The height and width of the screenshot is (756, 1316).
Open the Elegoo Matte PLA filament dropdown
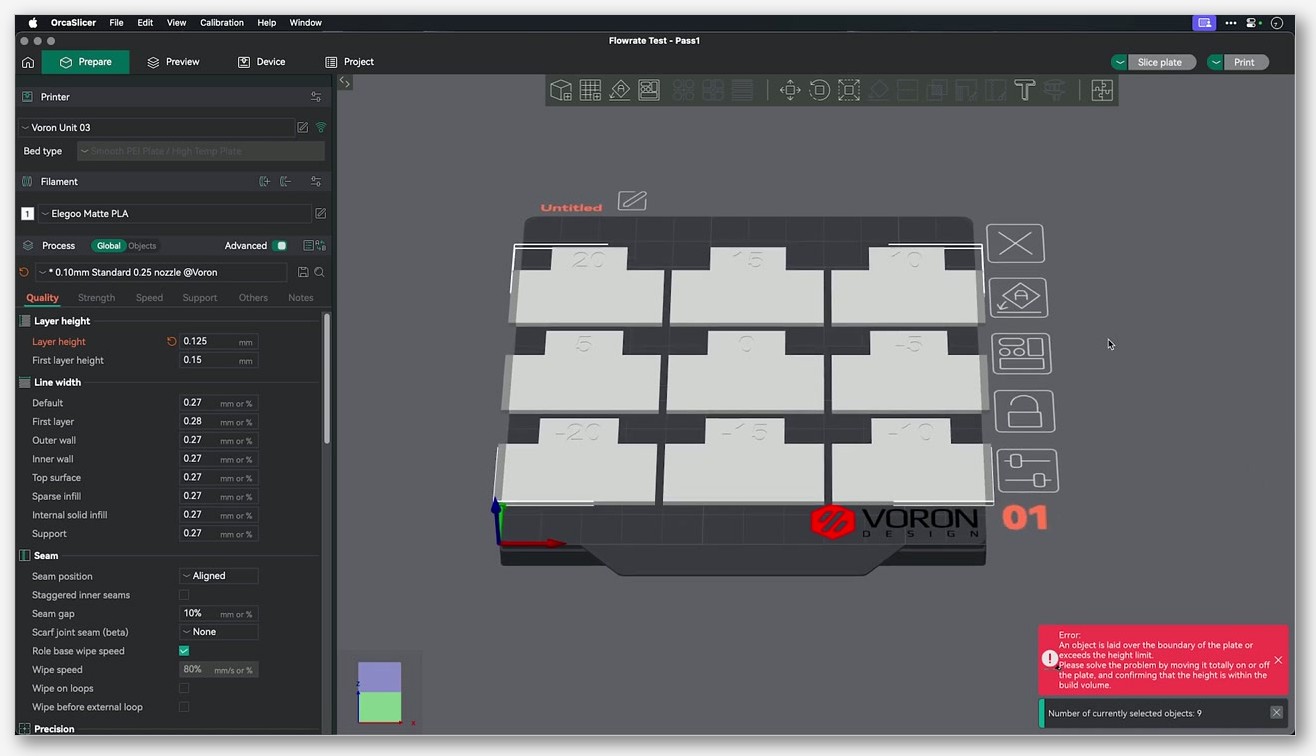175,214
